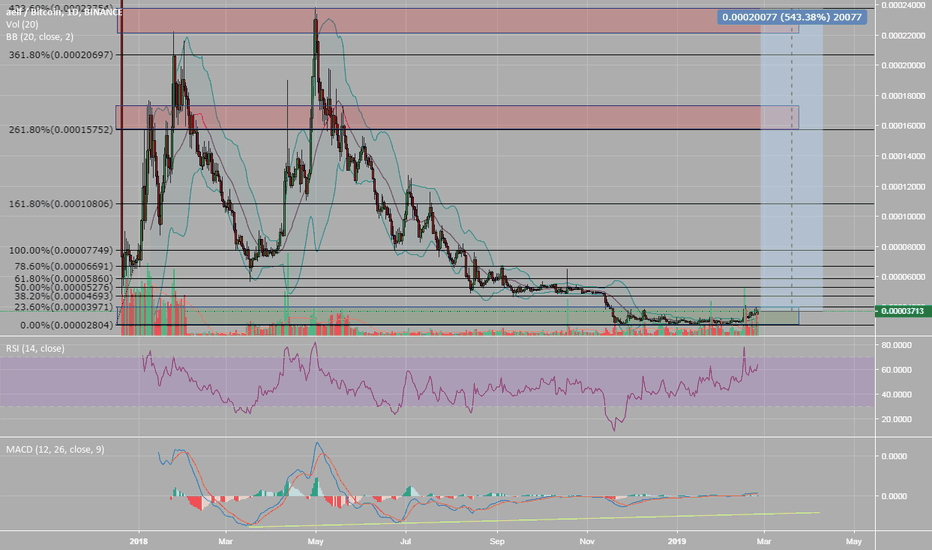Viewport: 932px width, 550px height.
Task: Click 20.0000 on the RSI axis
Action: 896,419
